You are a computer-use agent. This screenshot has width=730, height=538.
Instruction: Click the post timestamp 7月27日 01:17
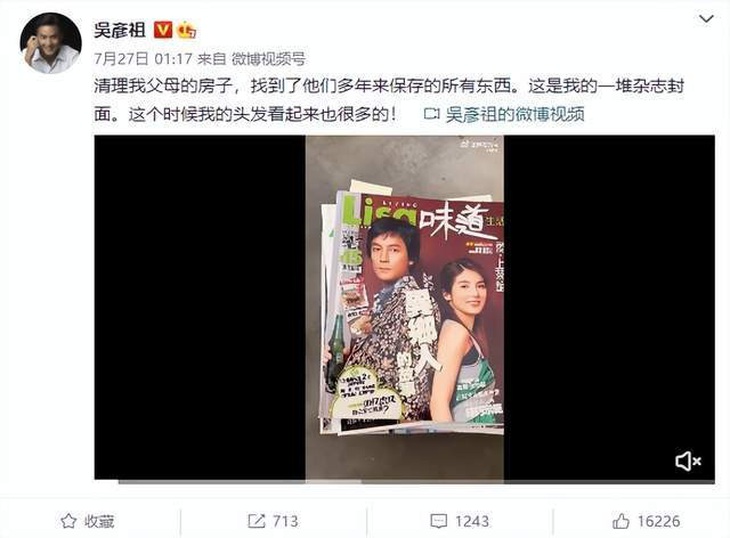pos(143,59)
